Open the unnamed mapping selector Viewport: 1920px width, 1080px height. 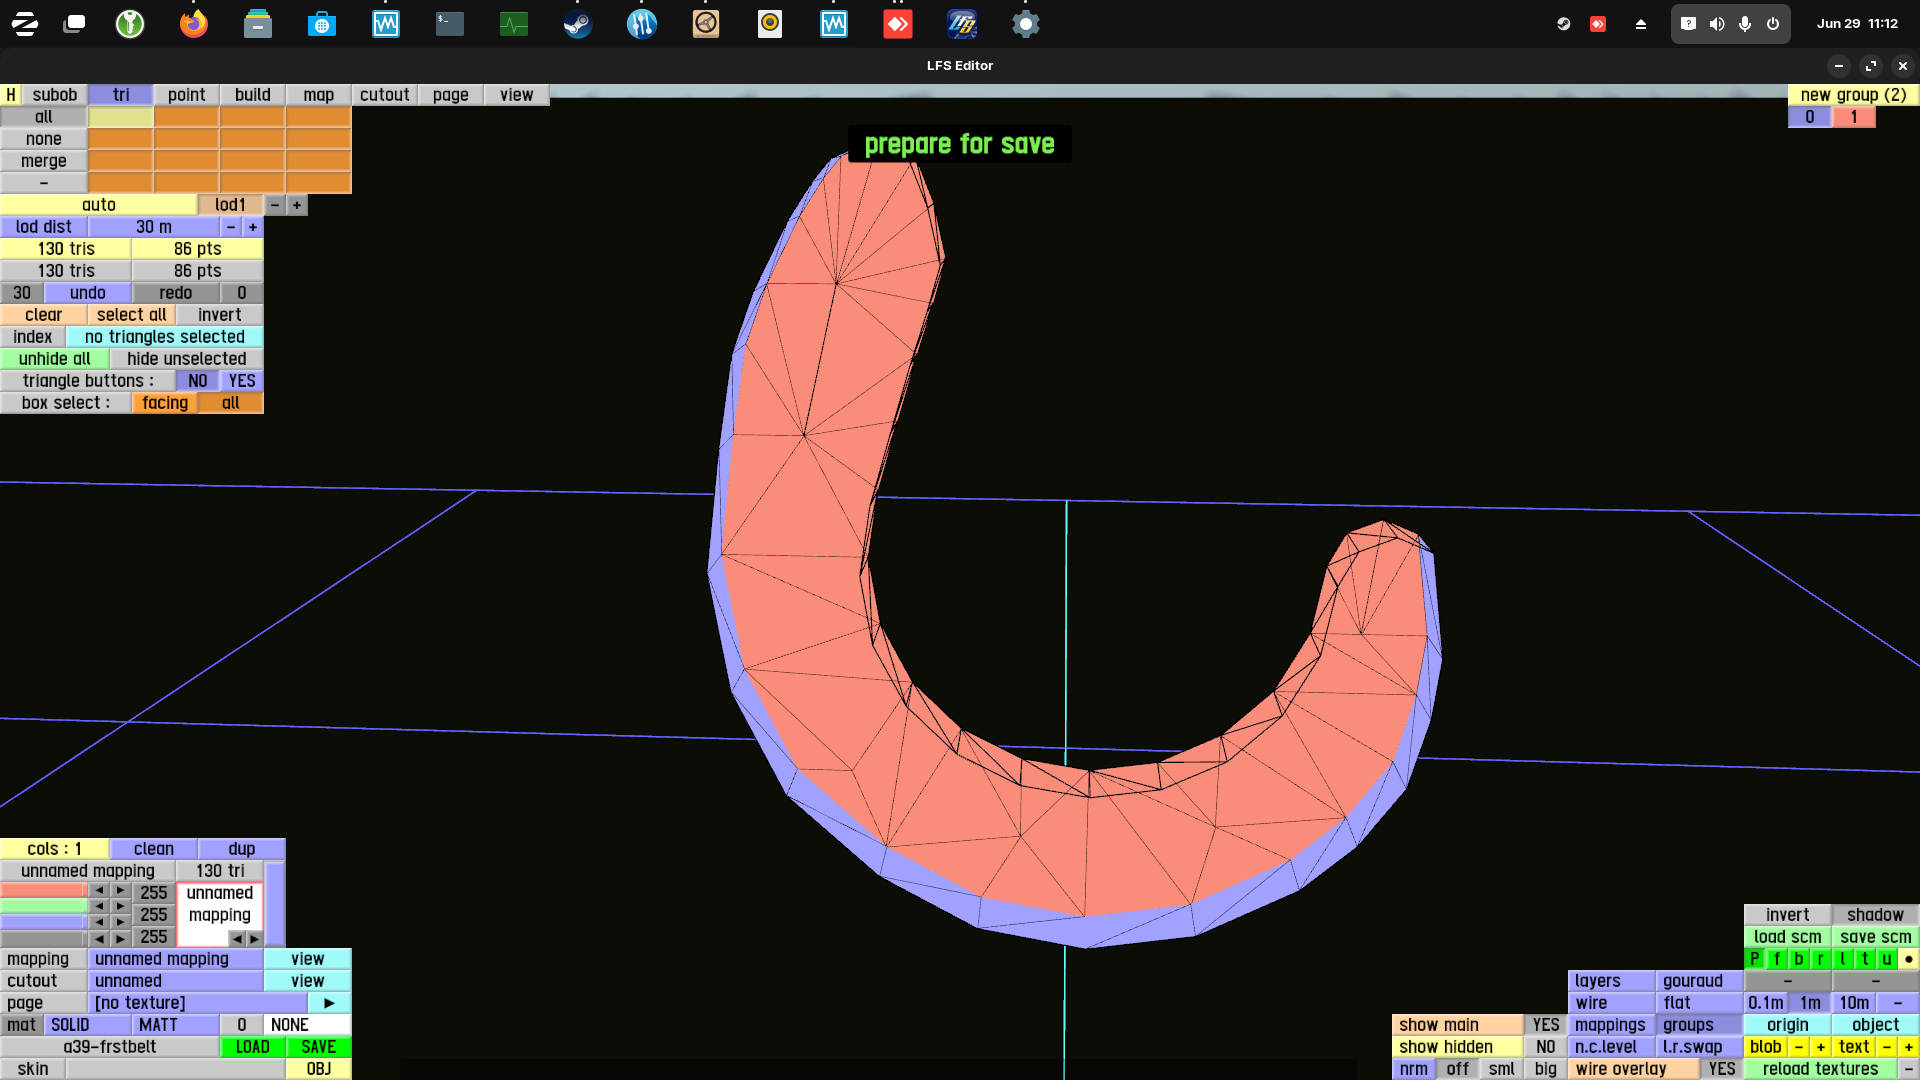point(176,959)
